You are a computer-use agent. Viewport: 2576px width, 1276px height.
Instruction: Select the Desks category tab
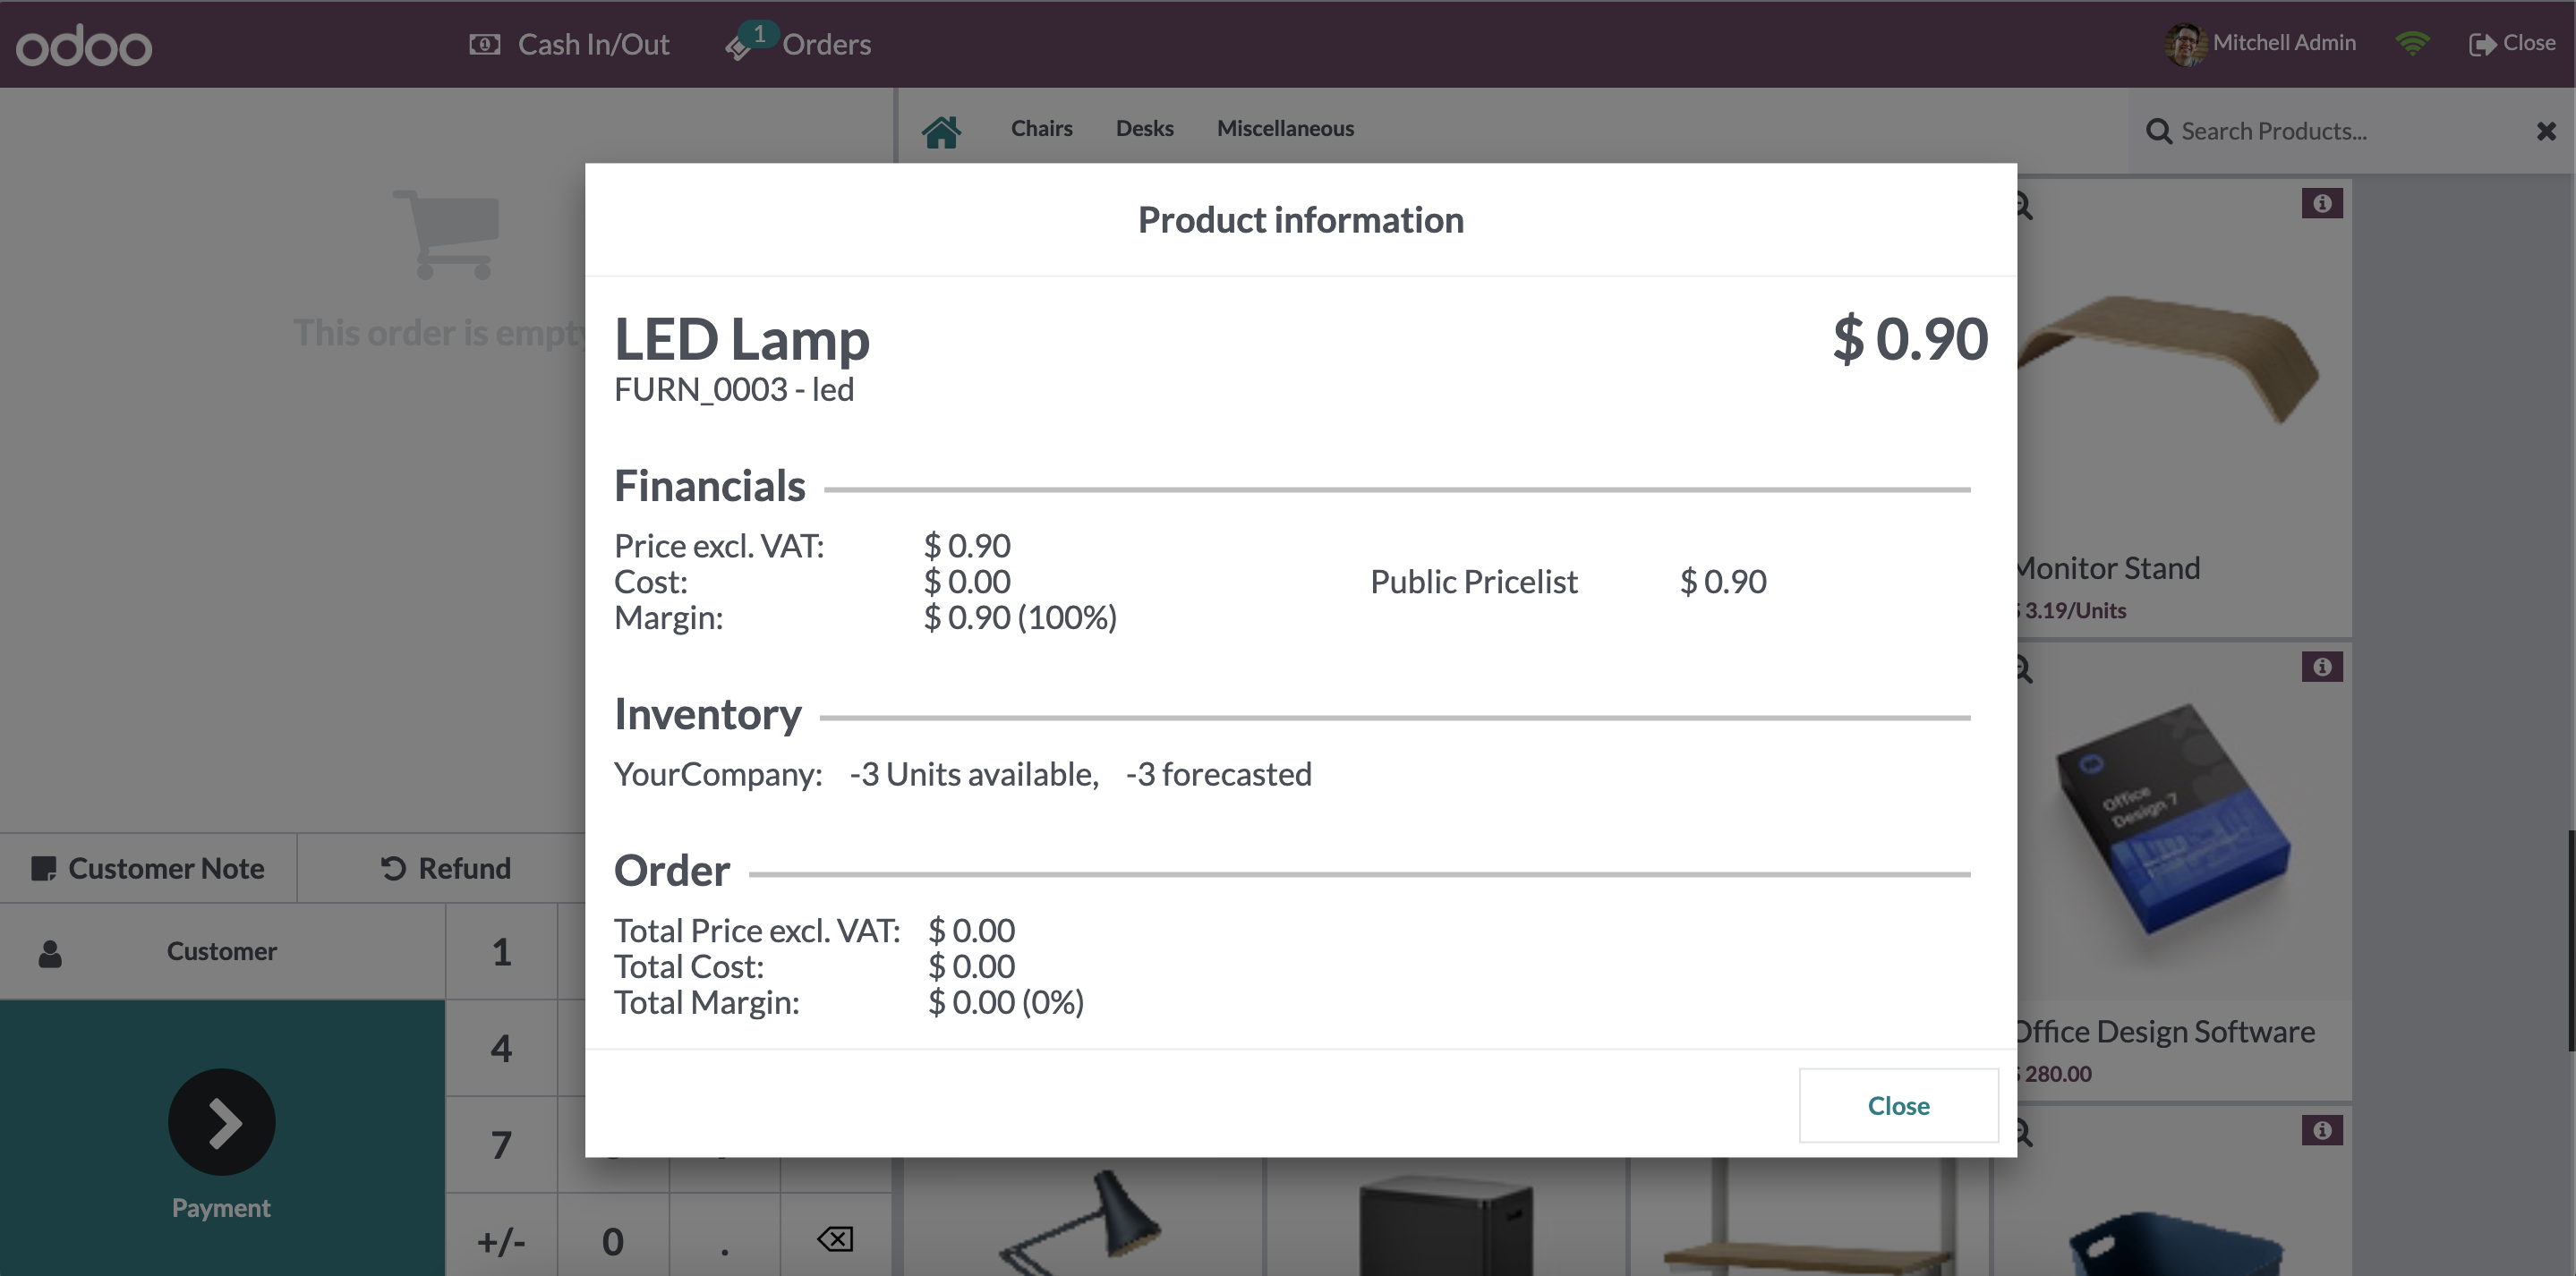(x=1144, y=128)
